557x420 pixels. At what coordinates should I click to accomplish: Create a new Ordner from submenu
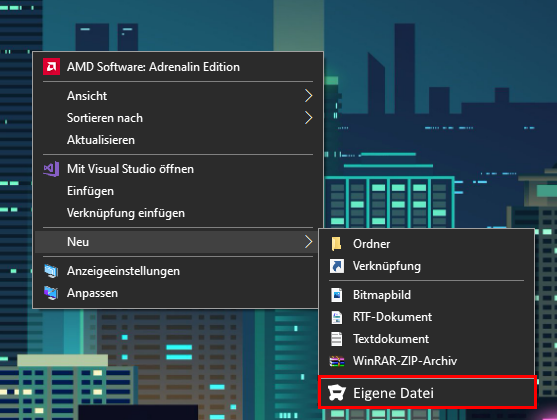[427, 244]
